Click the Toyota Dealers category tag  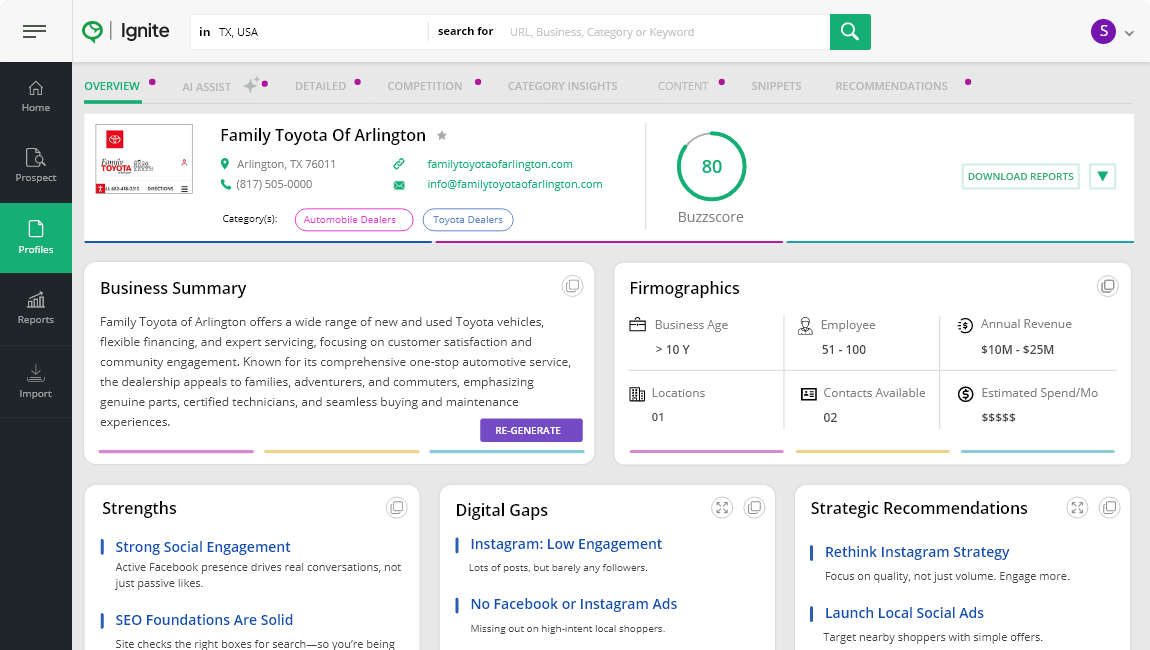[468, 219]
